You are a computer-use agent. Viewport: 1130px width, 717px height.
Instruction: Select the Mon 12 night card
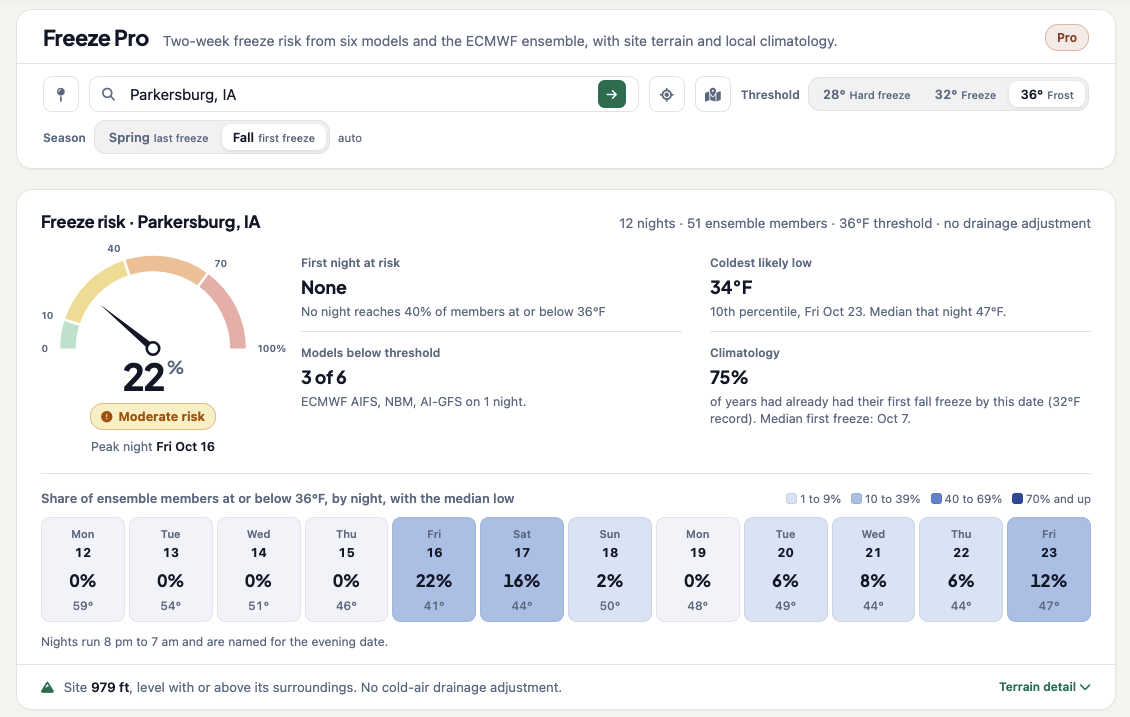click(x=83, y=569)
